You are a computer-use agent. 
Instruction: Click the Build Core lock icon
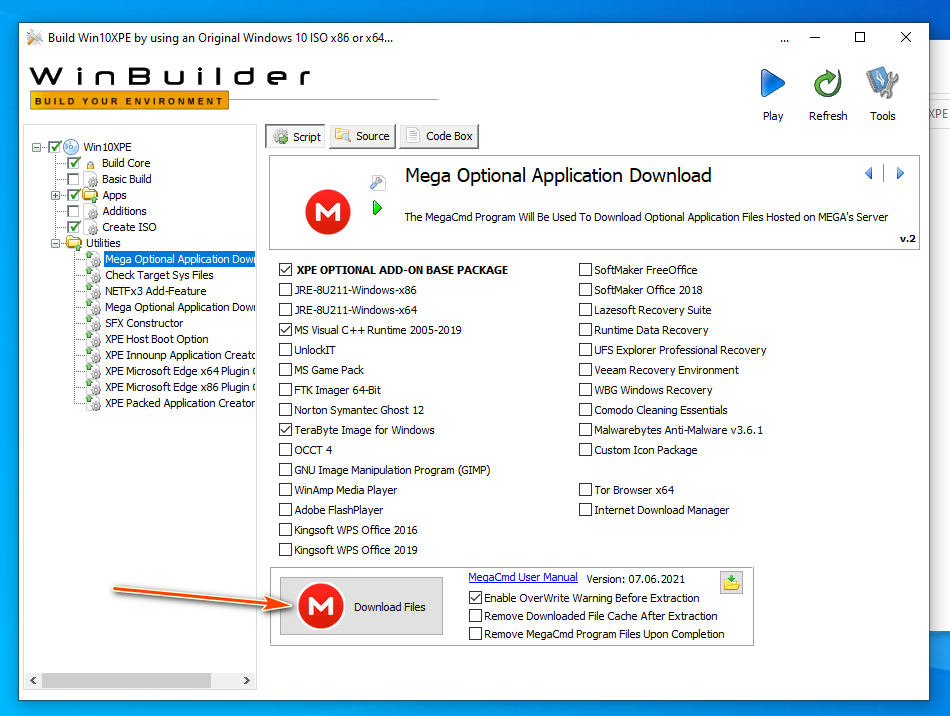(90, 164)
